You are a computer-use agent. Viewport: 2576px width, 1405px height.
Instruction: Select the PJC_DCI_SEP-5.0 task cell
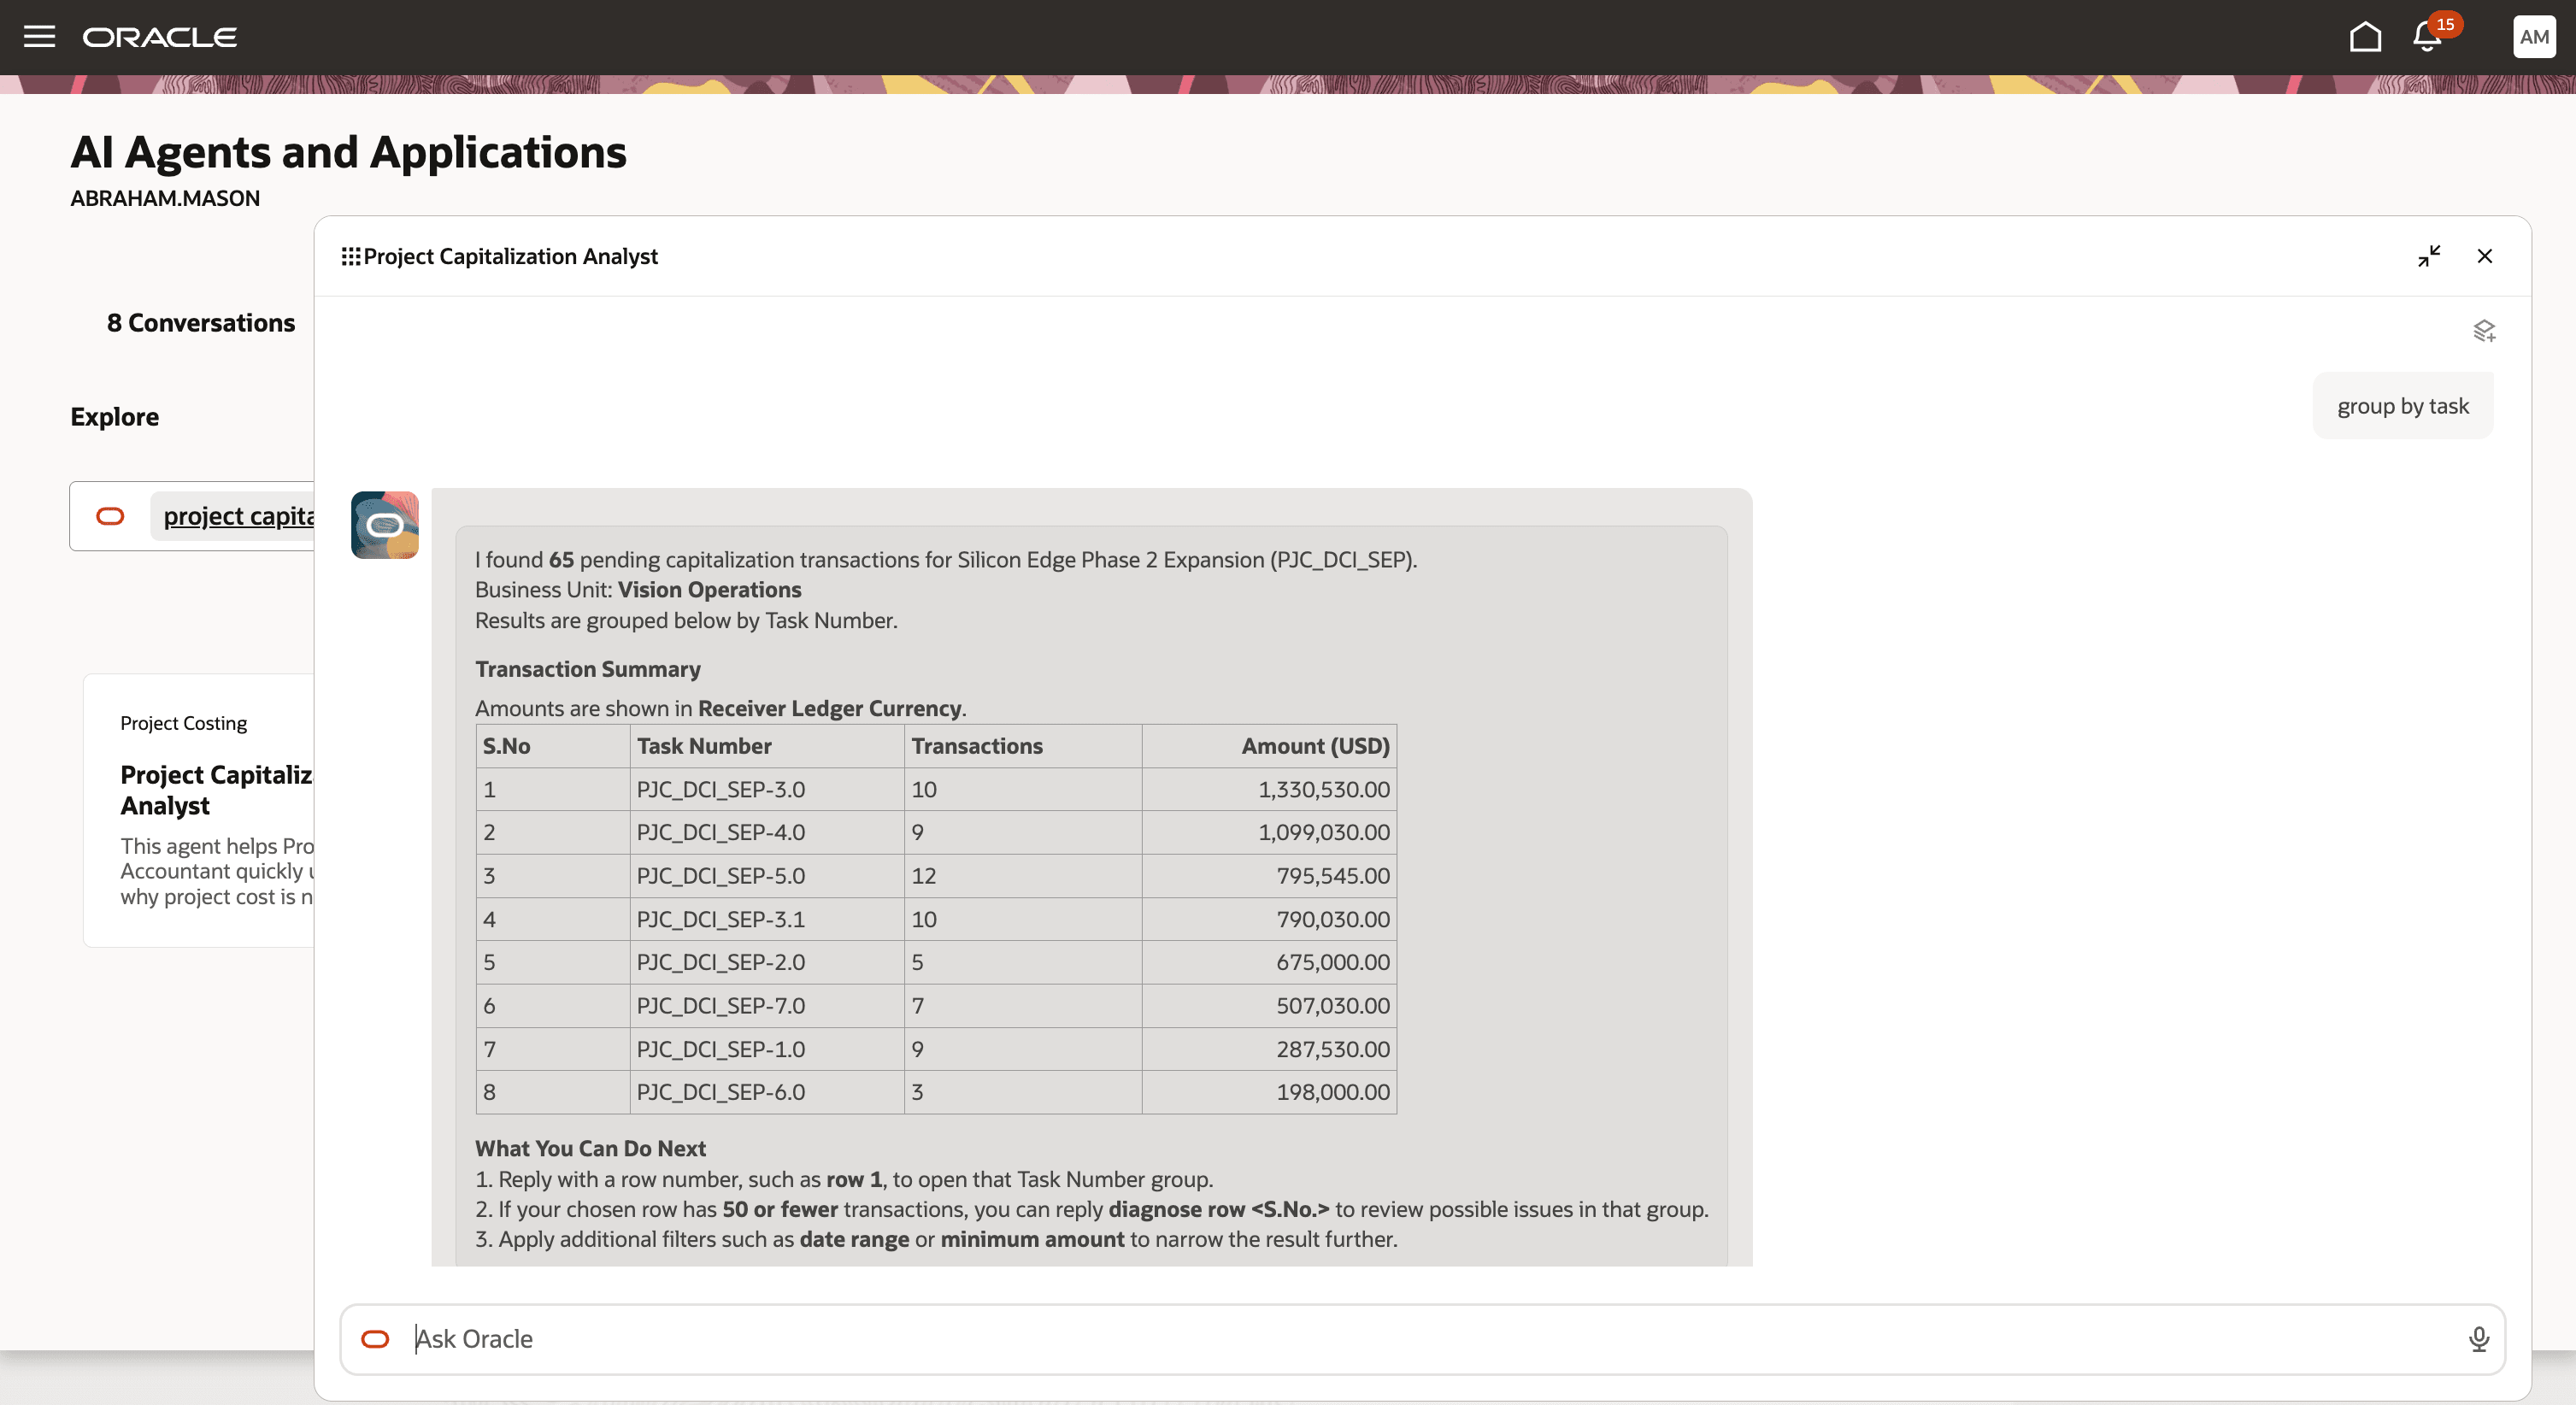click(x=767, y=876)
